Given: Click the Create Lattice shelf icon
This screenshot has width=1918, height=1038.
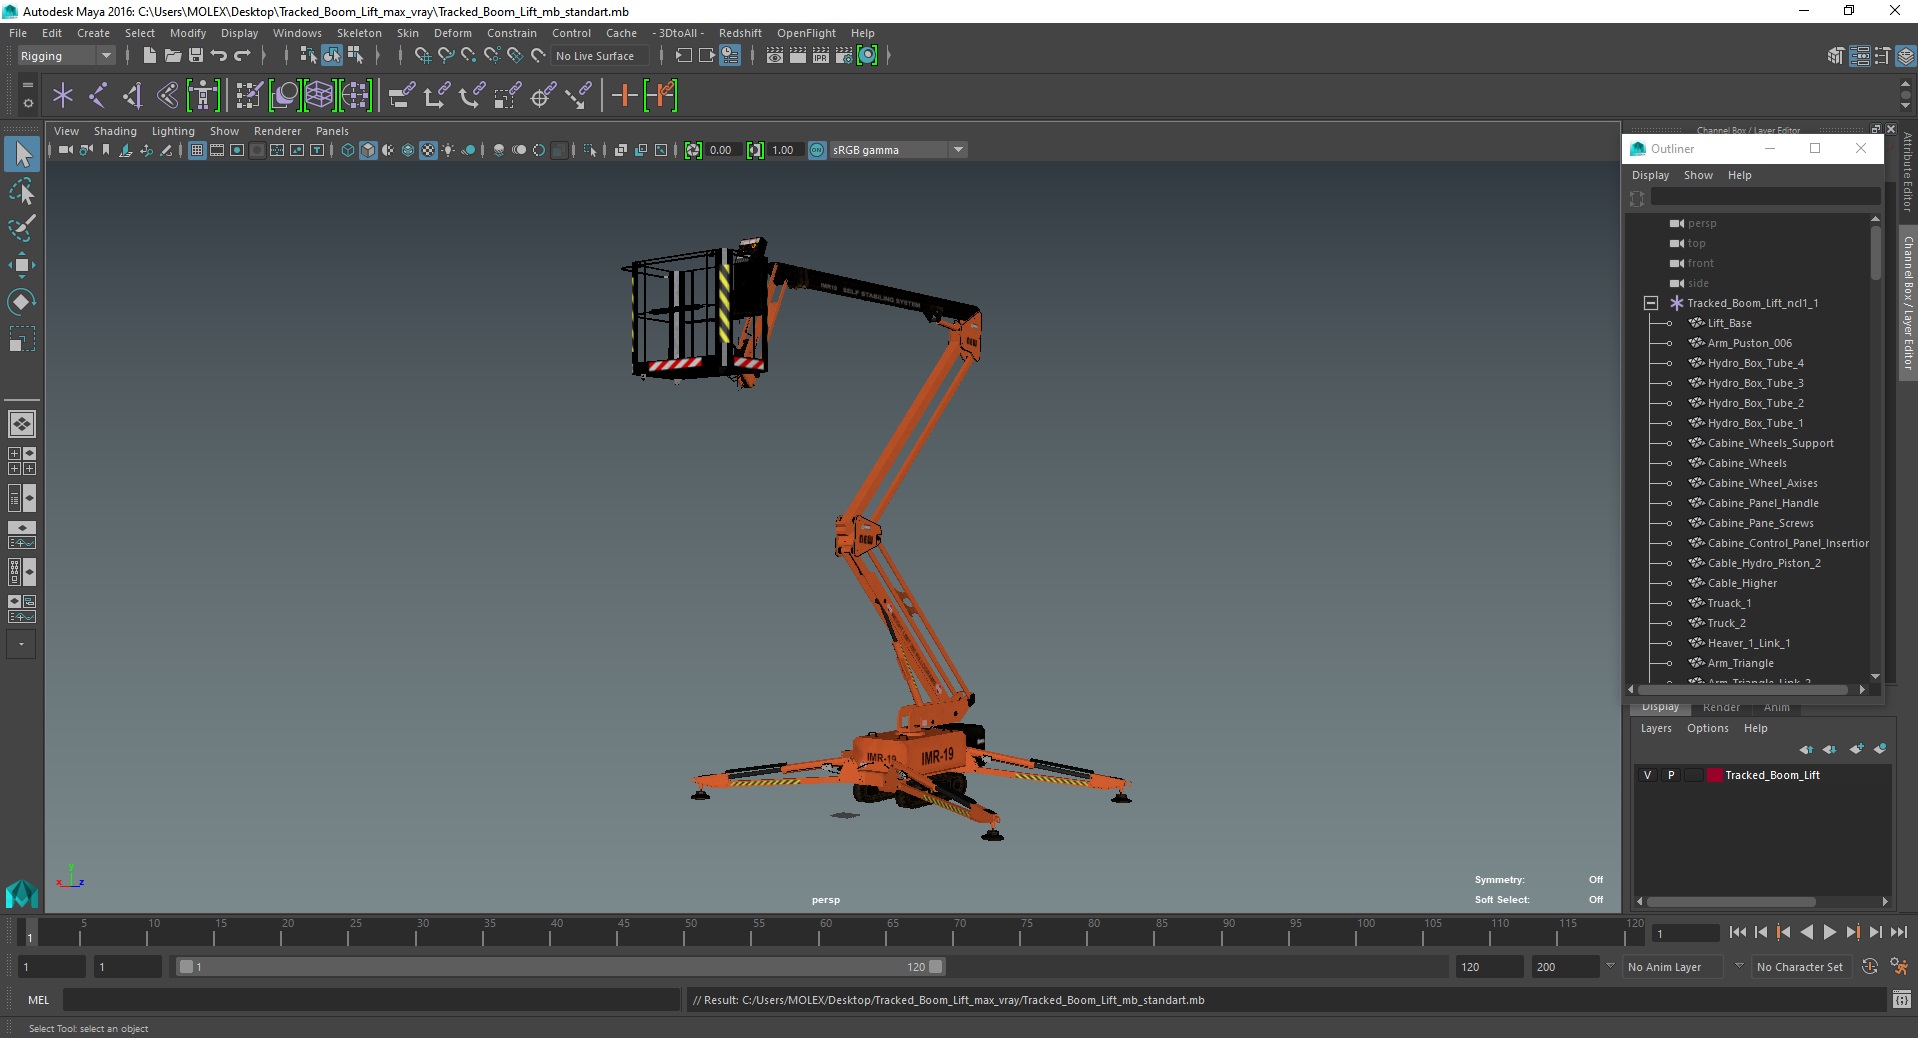Looking at the screenshot, I should tap(319, 96).
